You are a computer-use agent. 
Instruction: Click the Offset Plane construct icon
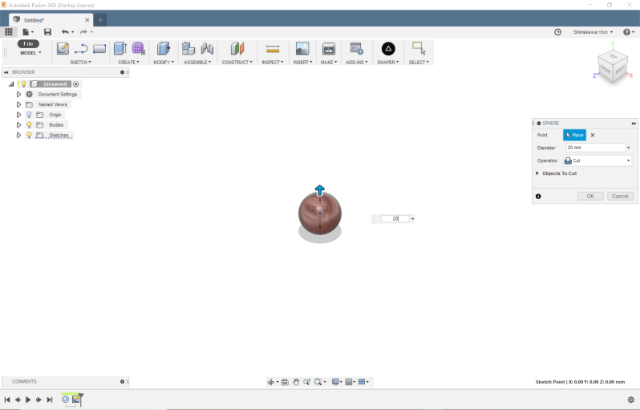237,49
